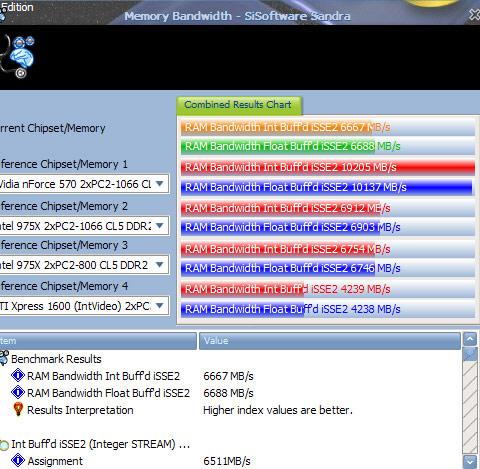The width and height of the screenshot is (480, 469).
Task: Click the Memory Bandwidth - SiSoftware Sandra title
Action: pyautogui.click(x=237, y=16)
